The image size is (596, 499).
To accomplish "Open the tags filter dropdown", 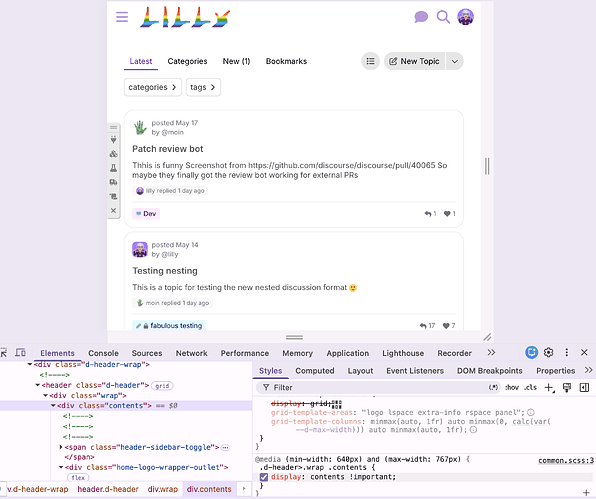I will coord(203,87).
